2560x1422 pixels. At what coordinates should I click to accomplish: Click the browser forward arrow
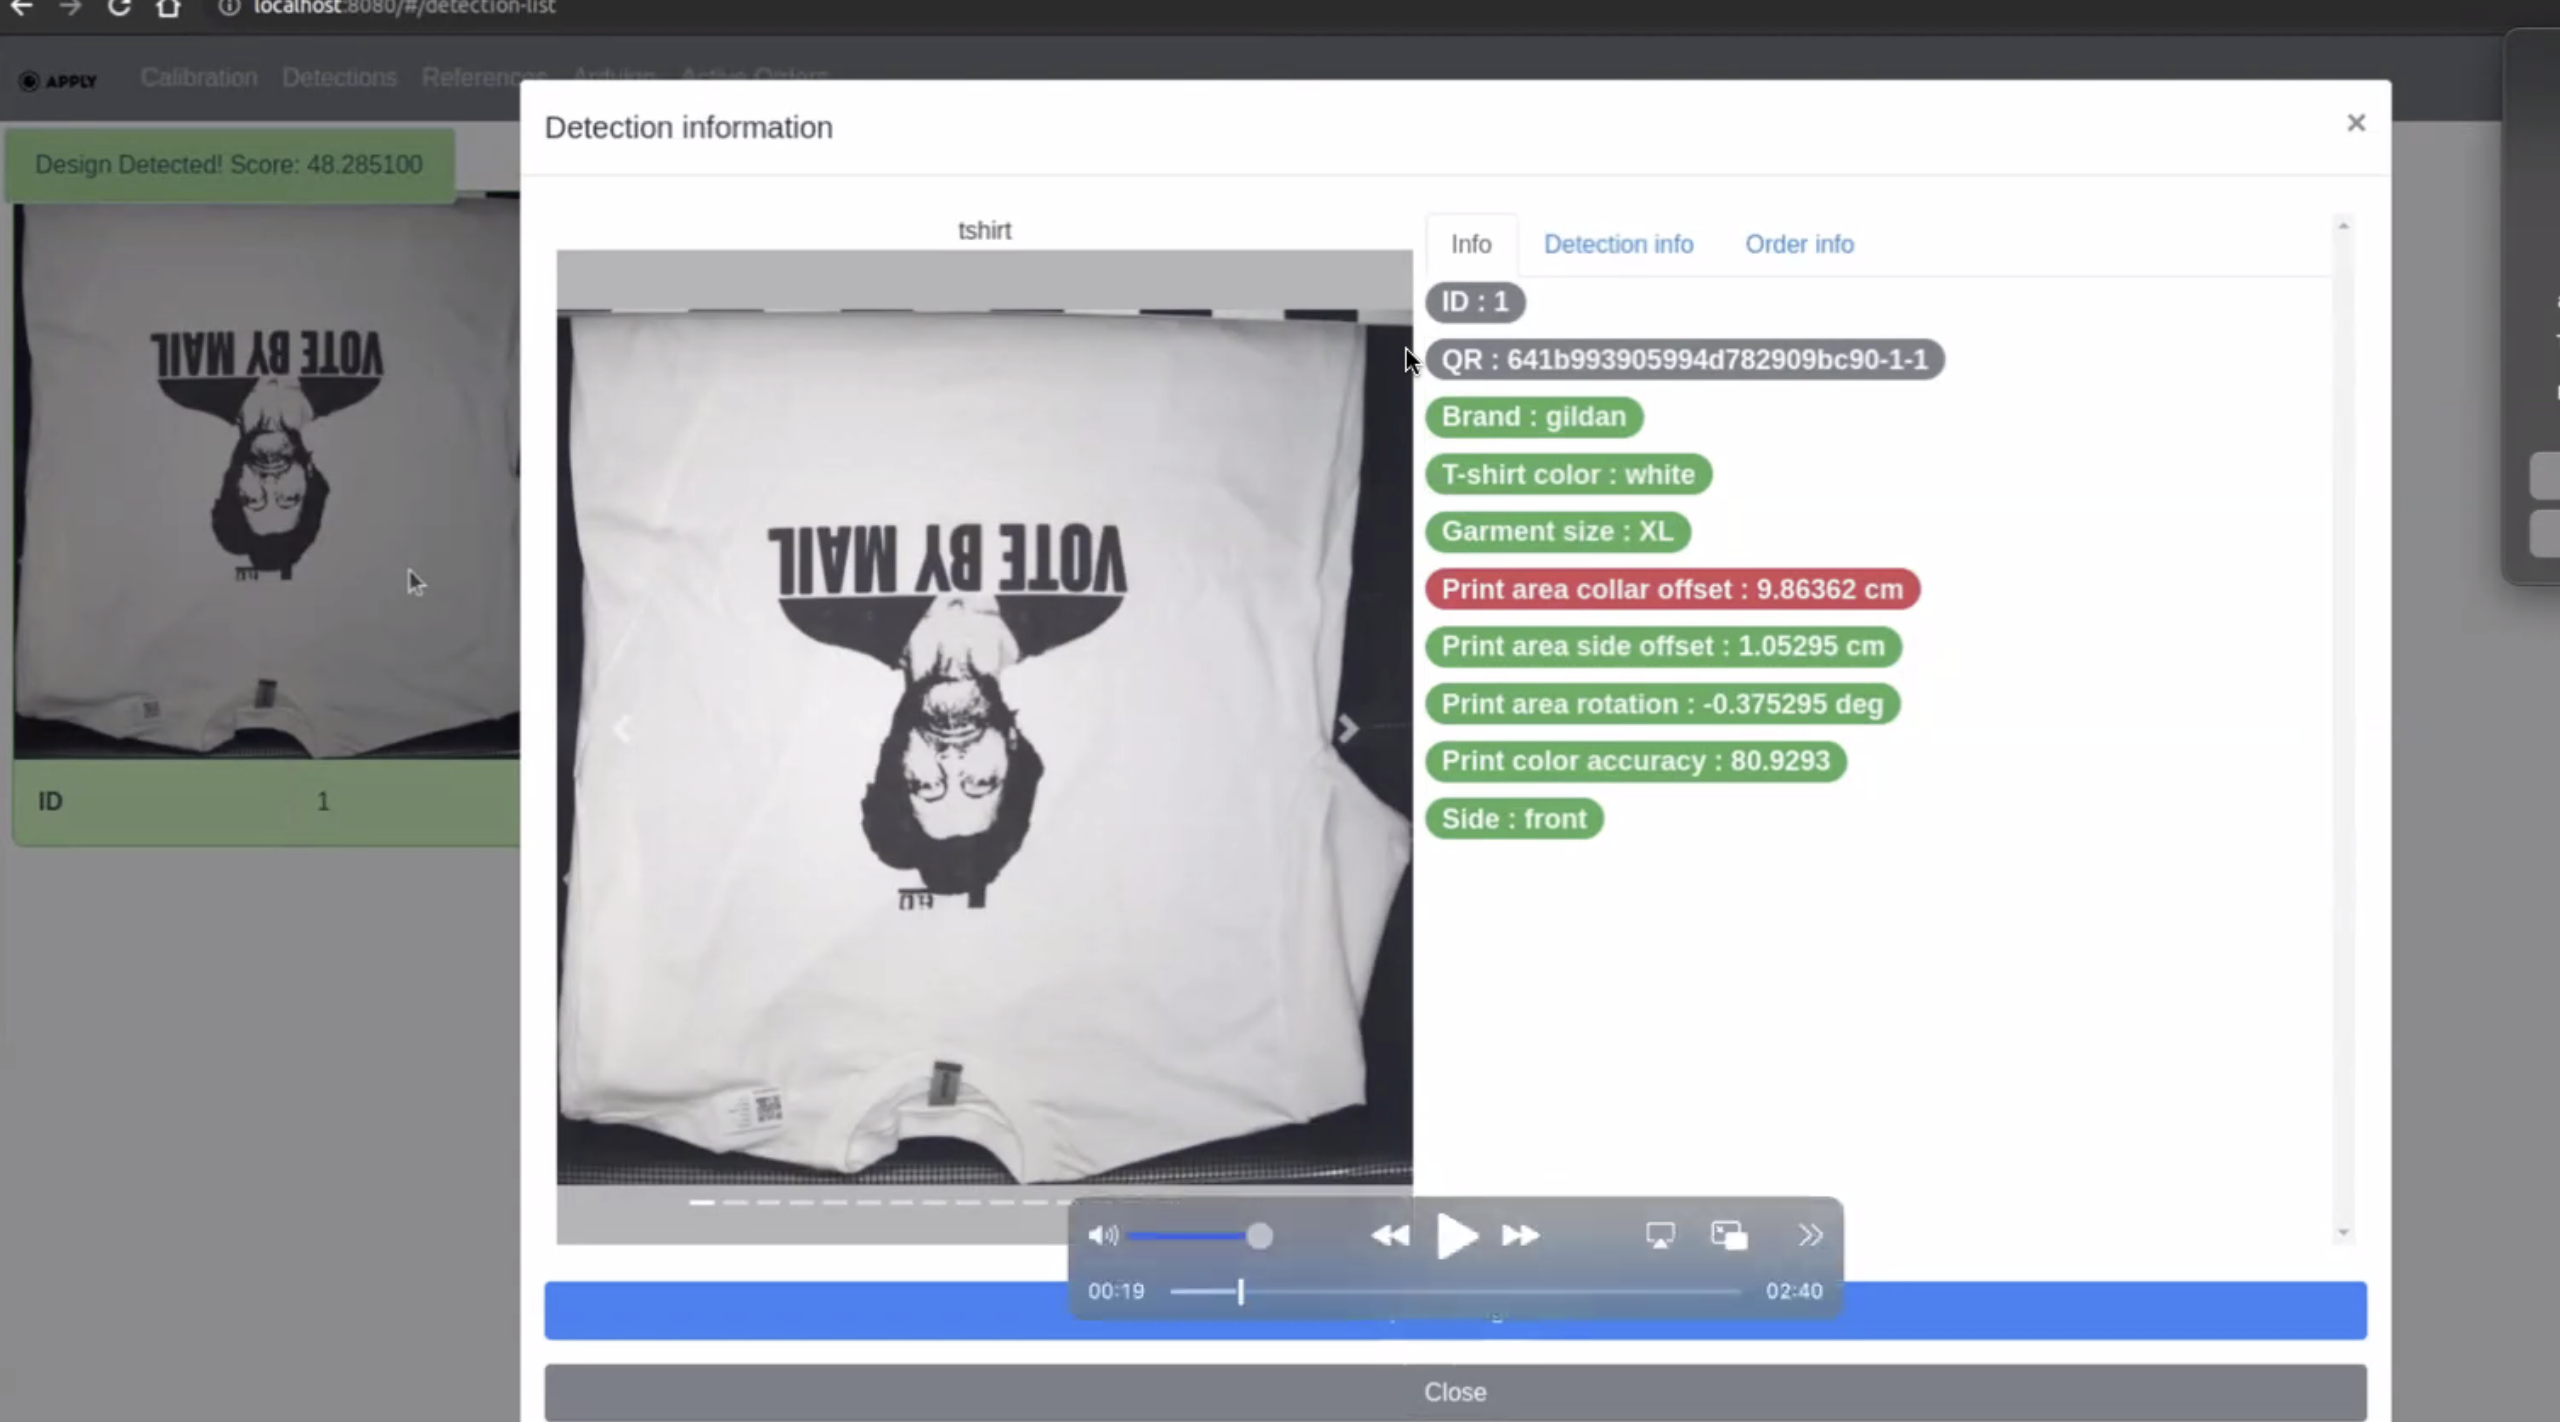(x=70, y=8)
